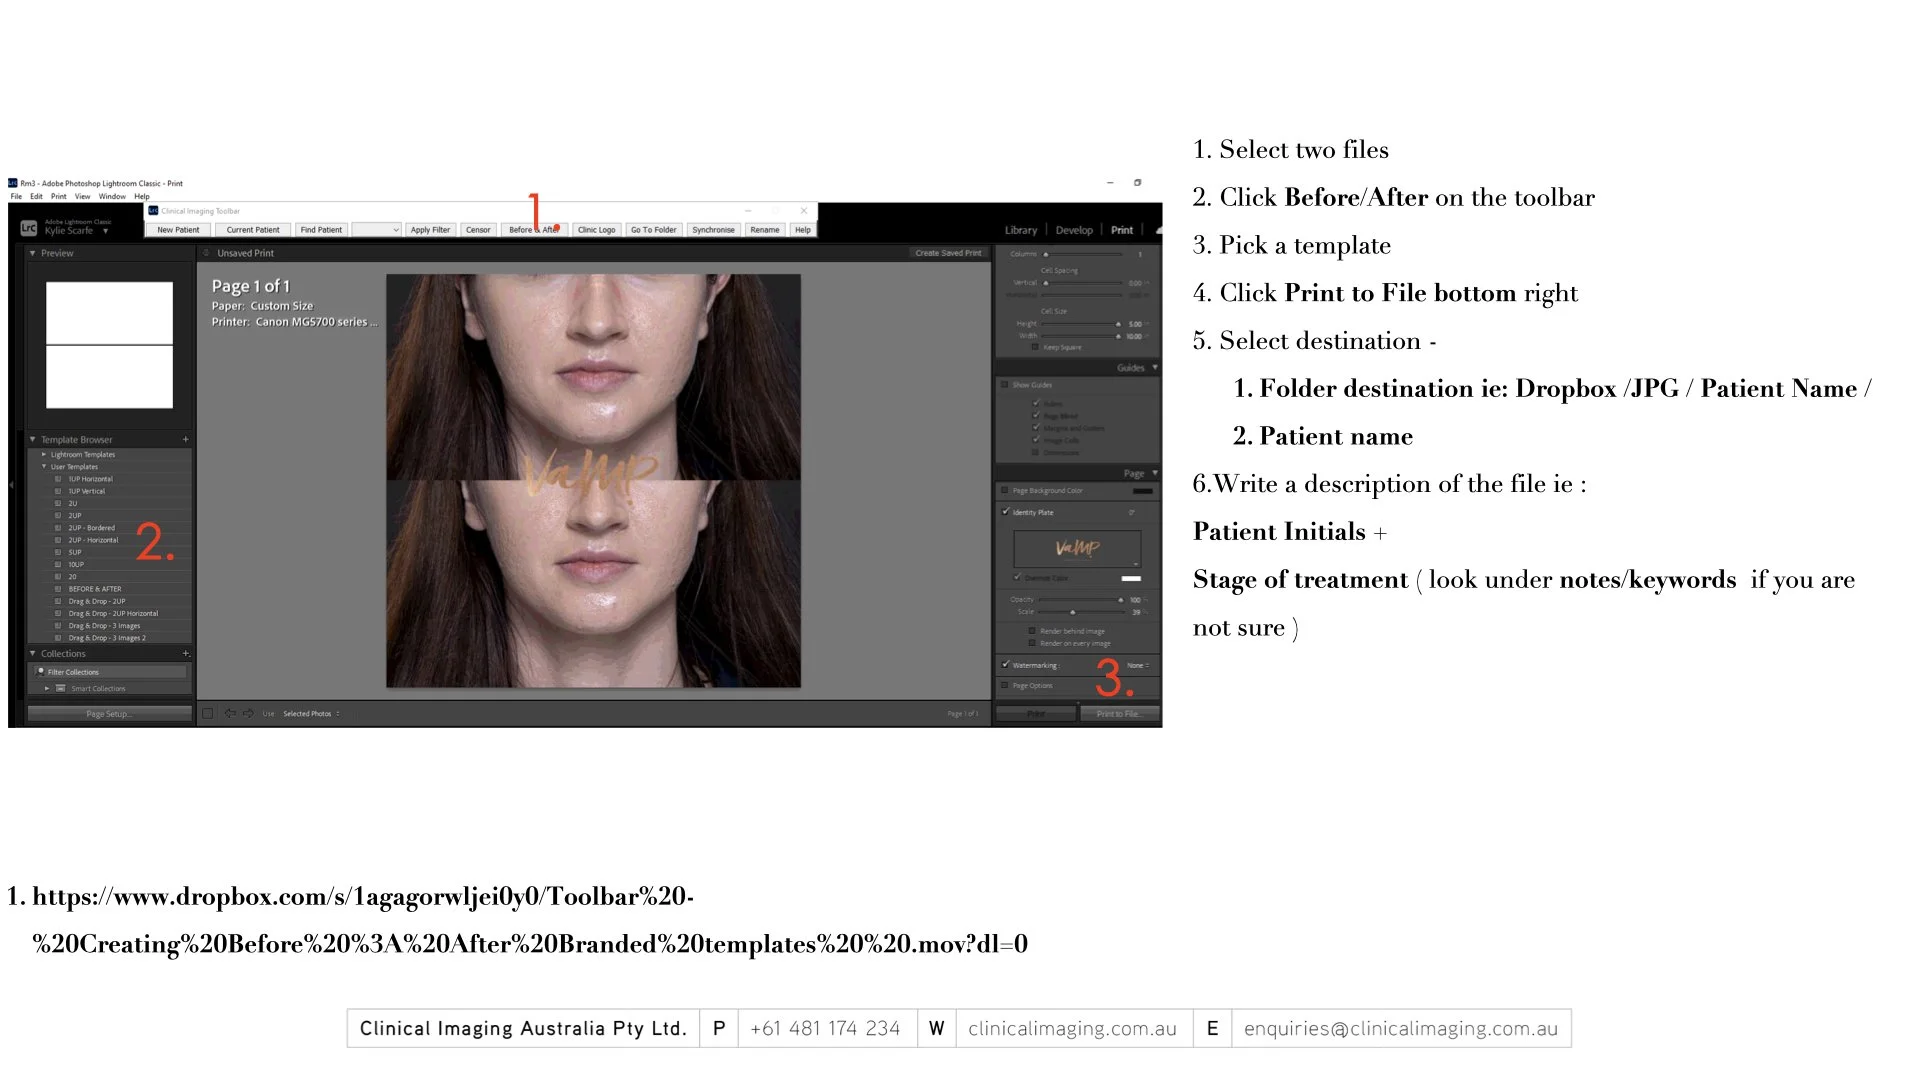Expand the Lightroom Templates folder
The image size is (1920, 1080).
(44, 455)
